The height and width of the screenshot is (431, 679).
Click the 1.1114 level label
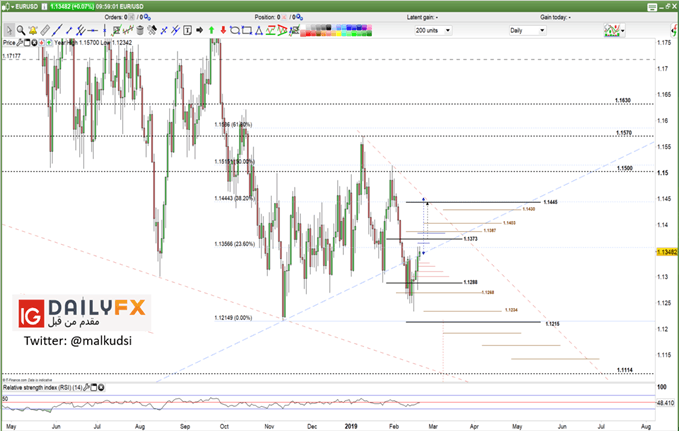coord(625,370)
